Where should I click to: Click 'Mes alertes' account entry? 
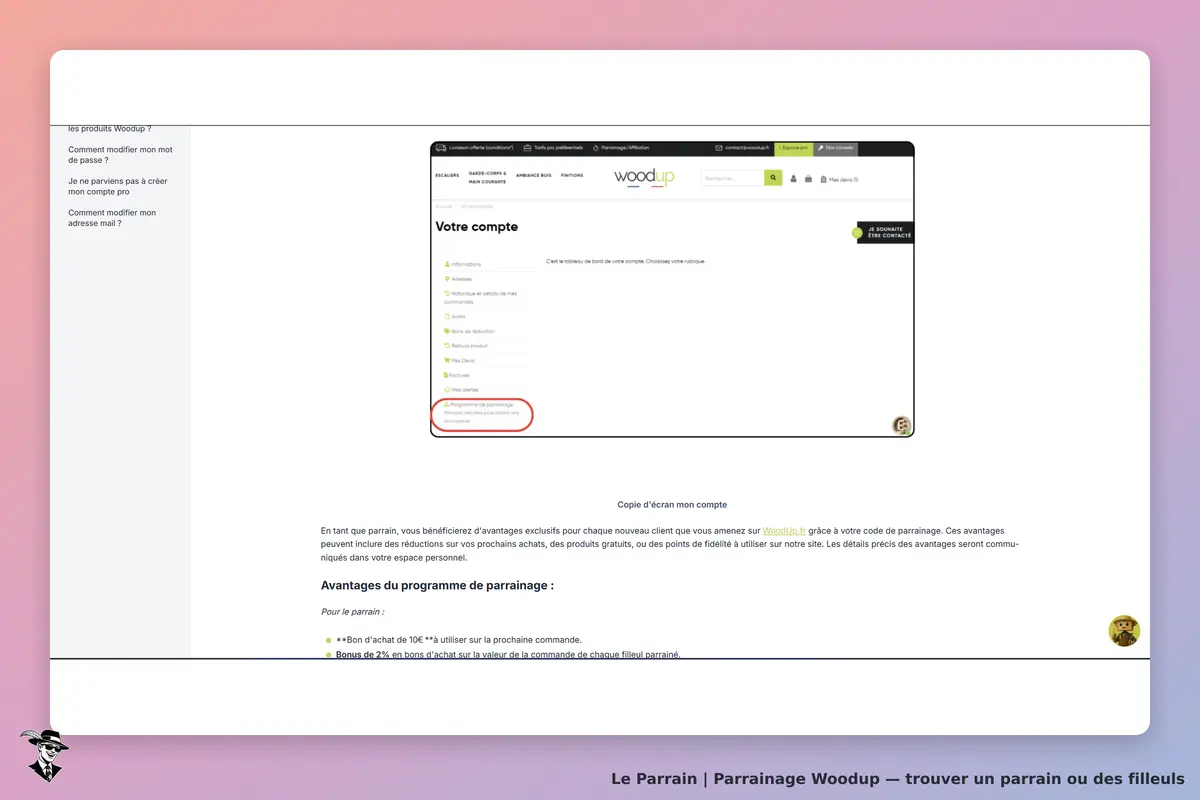(x=461, y=390)
